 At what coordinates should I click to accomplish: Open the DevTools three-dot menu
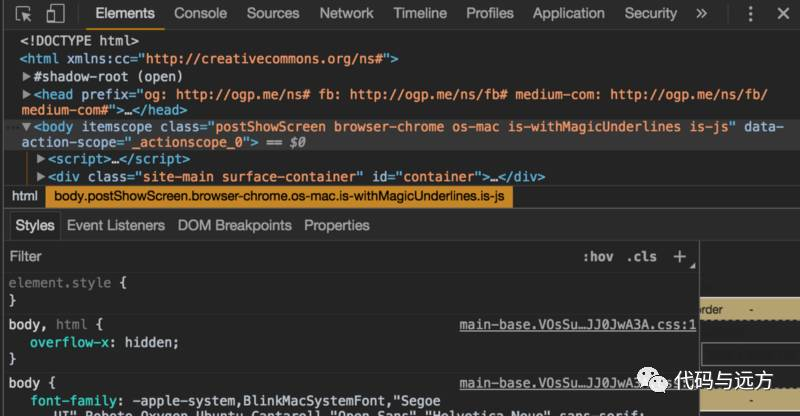point(750,14)
